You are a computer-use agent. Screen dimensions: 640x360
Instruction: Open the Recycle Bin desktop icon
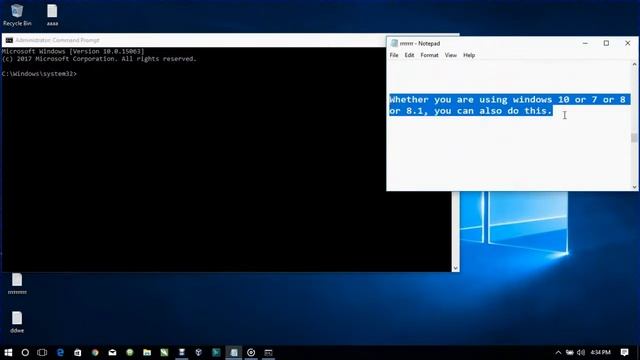(x=17, y=15)
